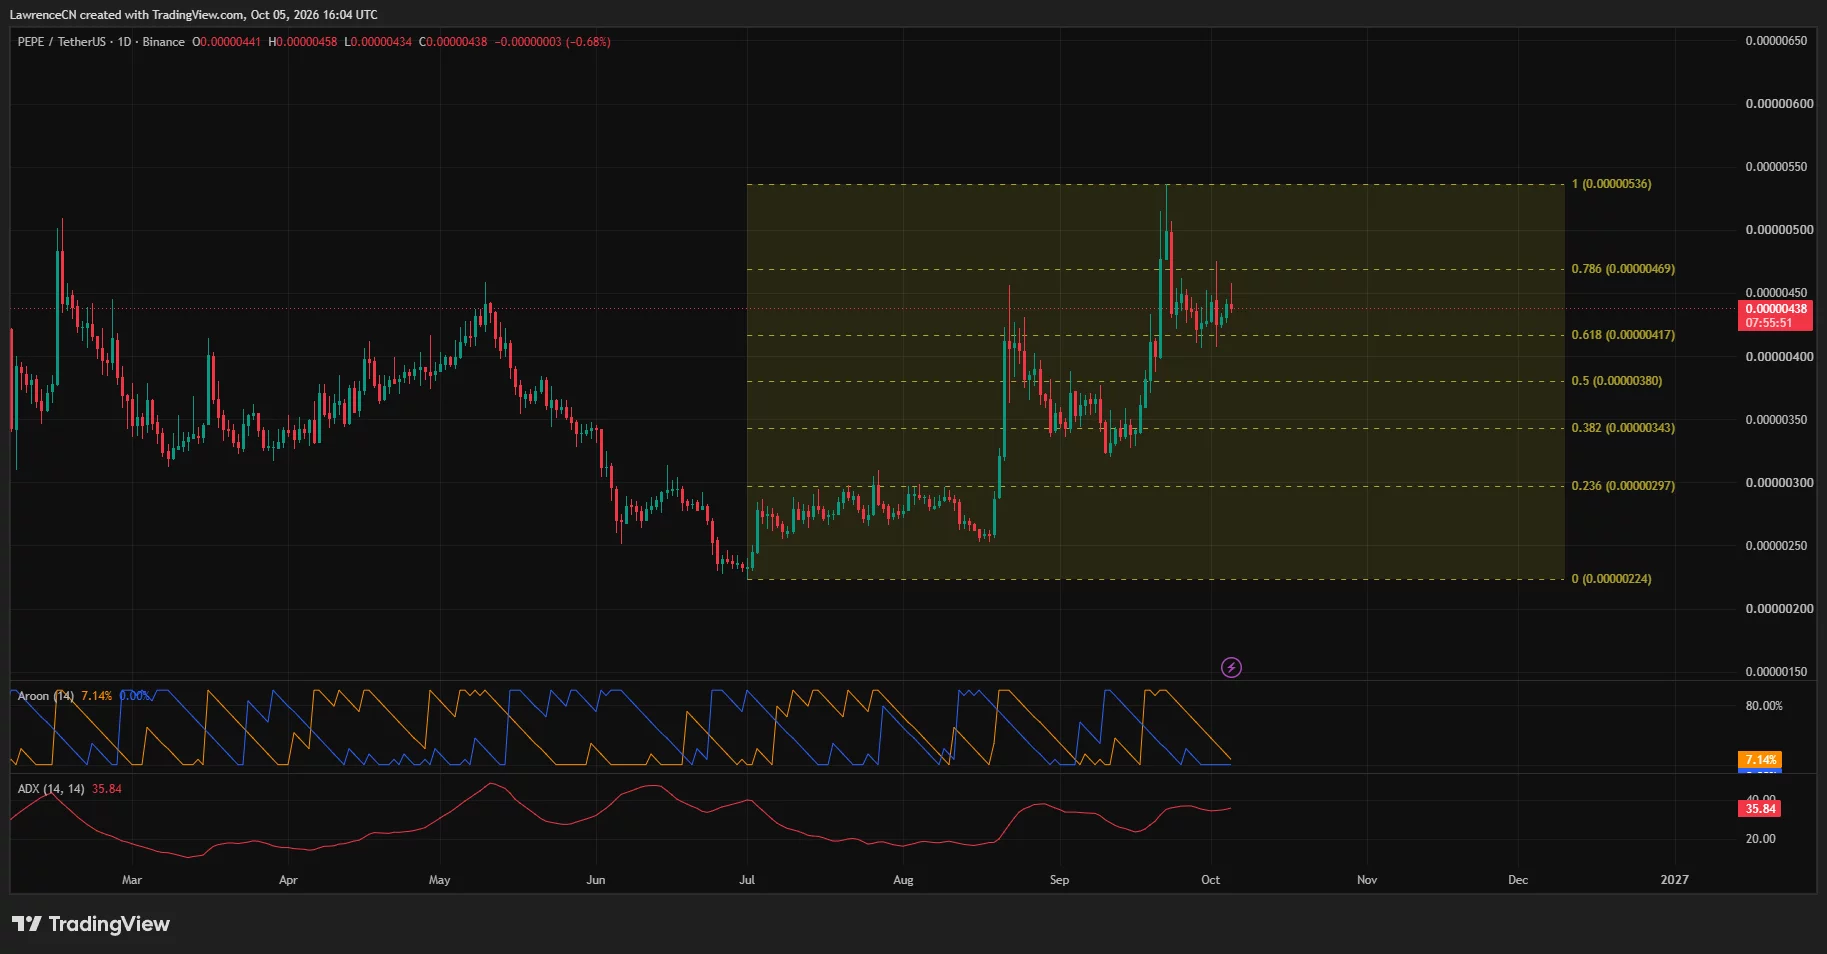Click the 0.00000550 price axis label
This screenshot has height=954, width=1827.
click(x=1776, y=167)
